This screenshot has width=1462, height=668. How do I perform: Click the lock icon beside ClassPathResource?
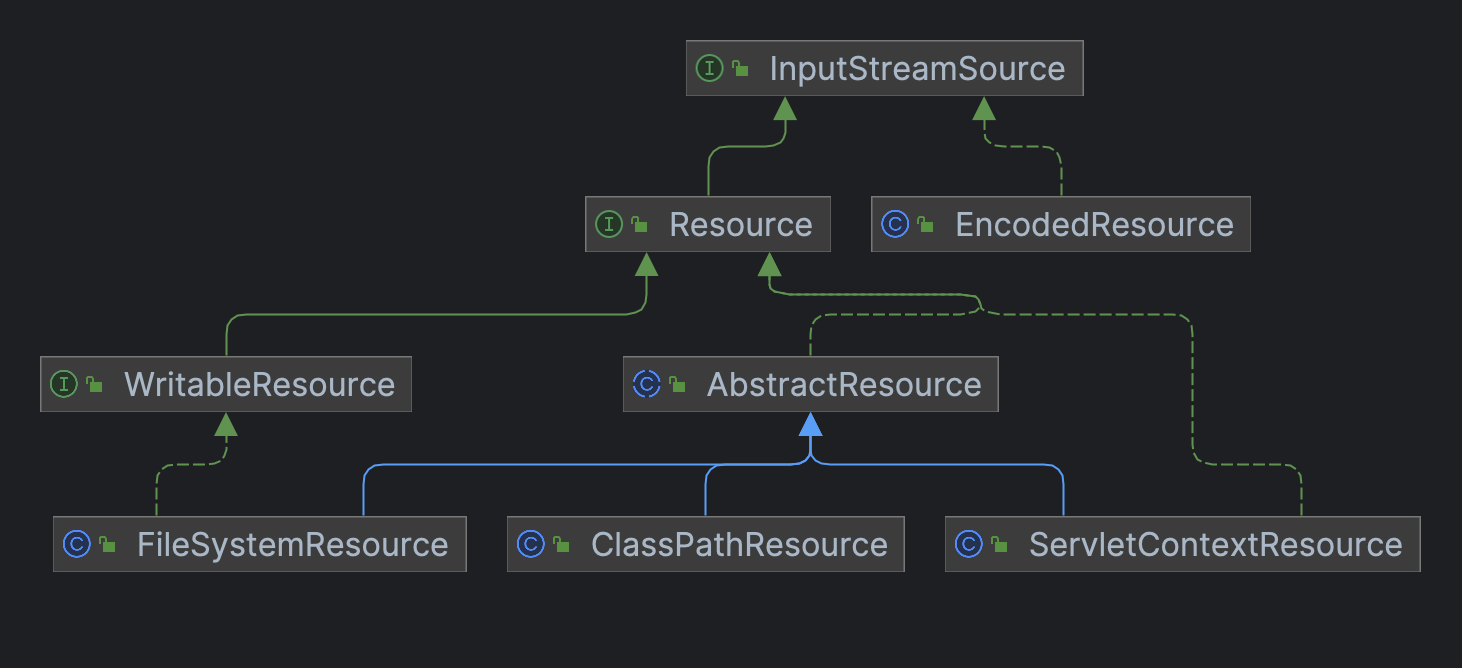click(x=562, y=544)
